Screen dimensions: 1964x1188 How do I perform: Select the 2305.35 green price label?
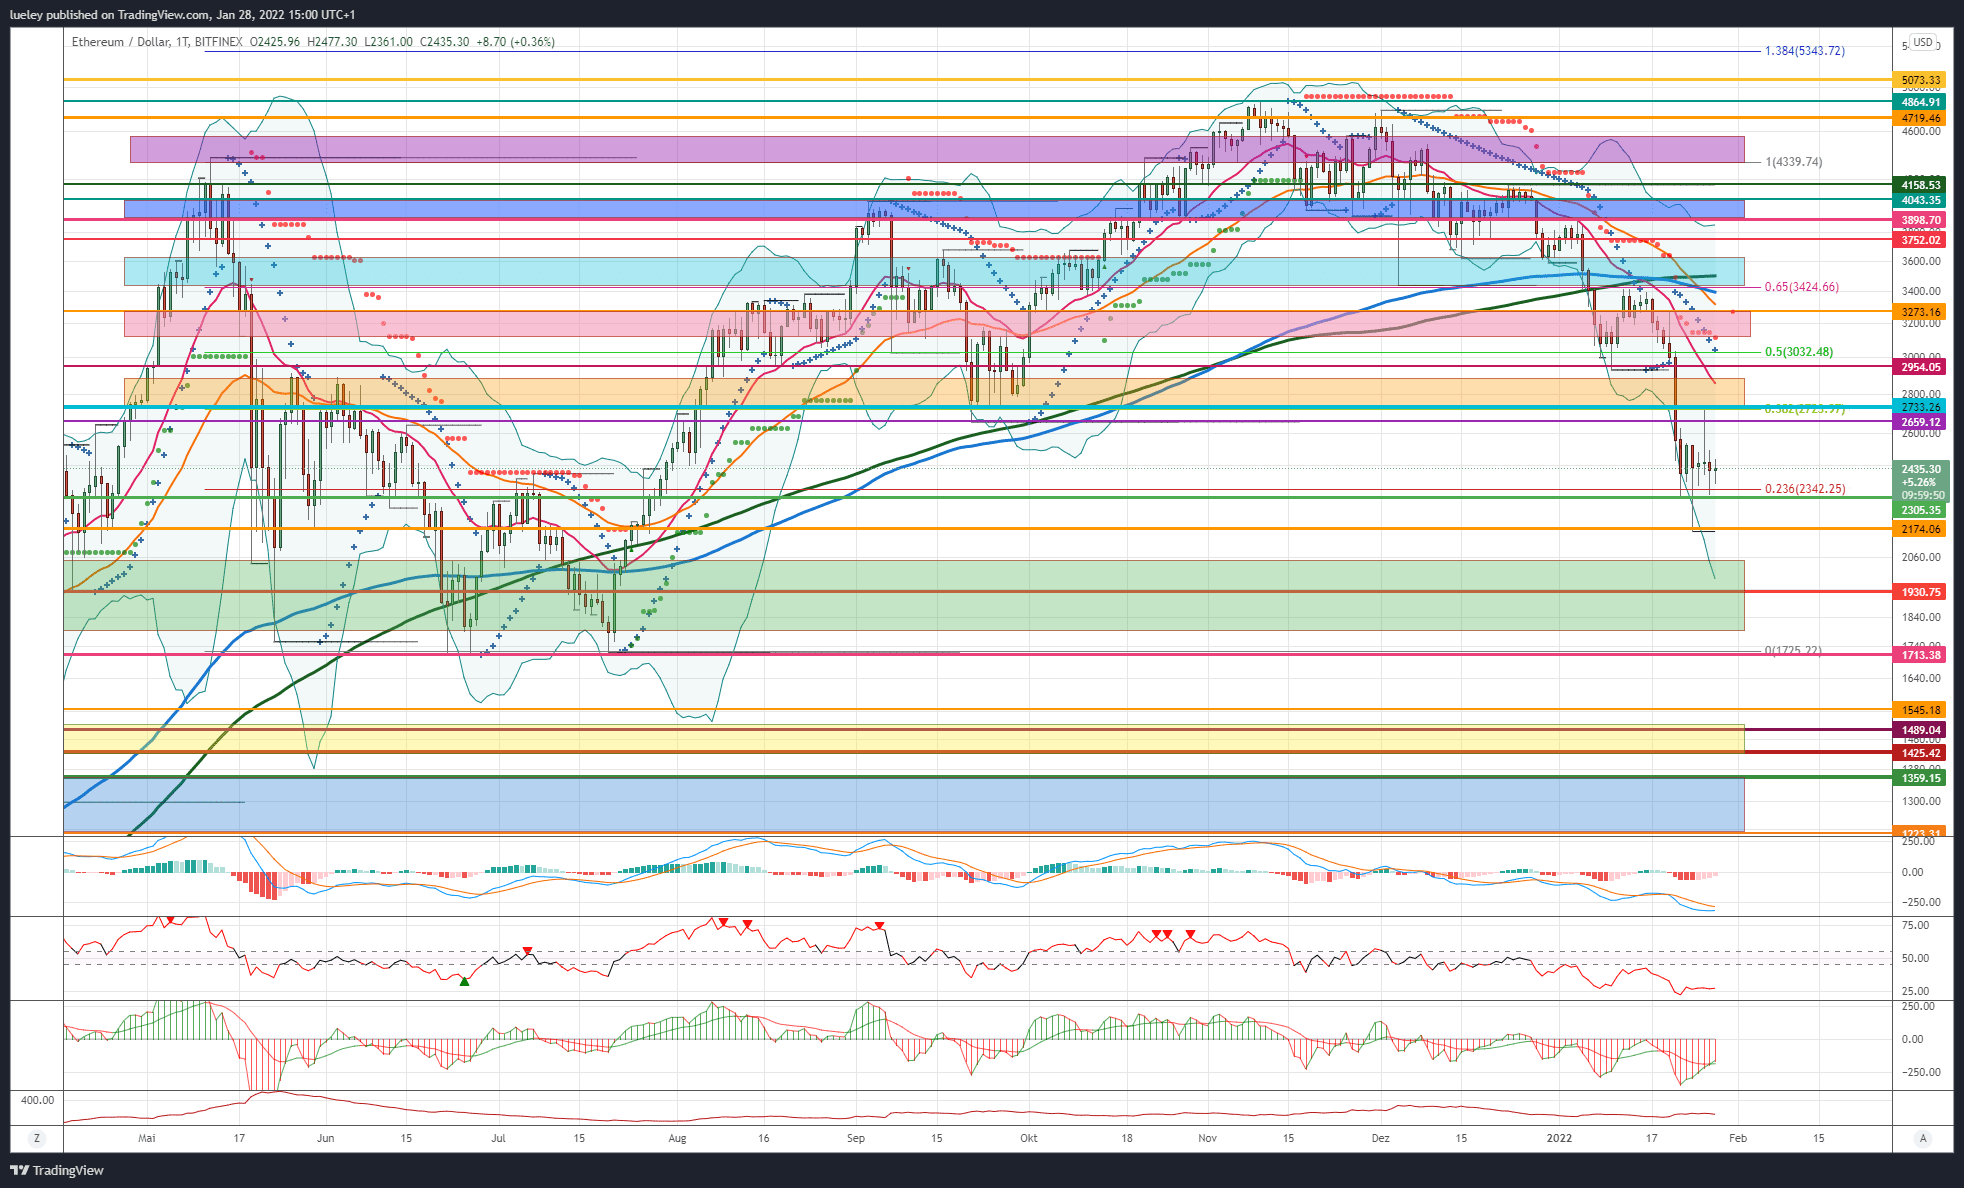1921,510
